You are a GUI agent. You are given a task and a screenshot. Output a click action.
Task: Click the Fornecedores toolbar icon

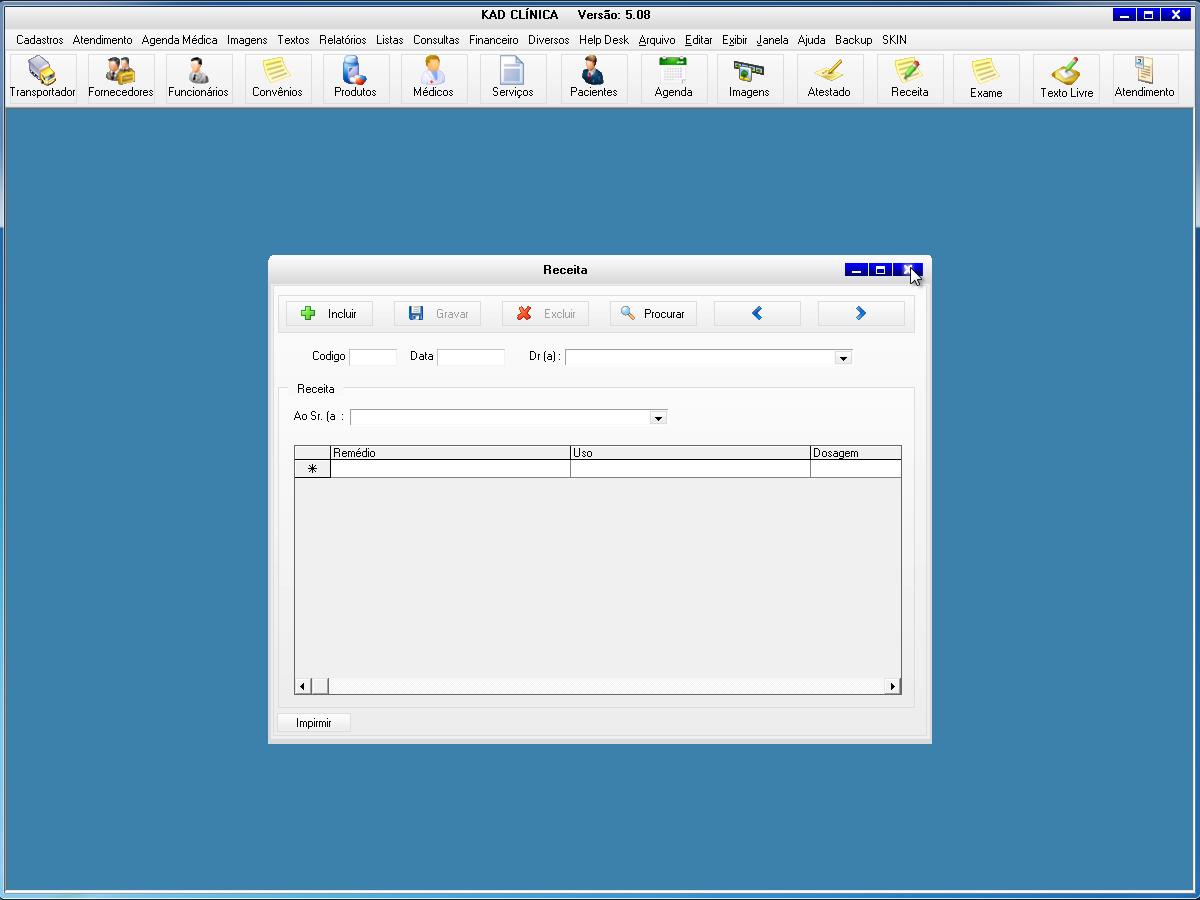[x=121, y=78]
